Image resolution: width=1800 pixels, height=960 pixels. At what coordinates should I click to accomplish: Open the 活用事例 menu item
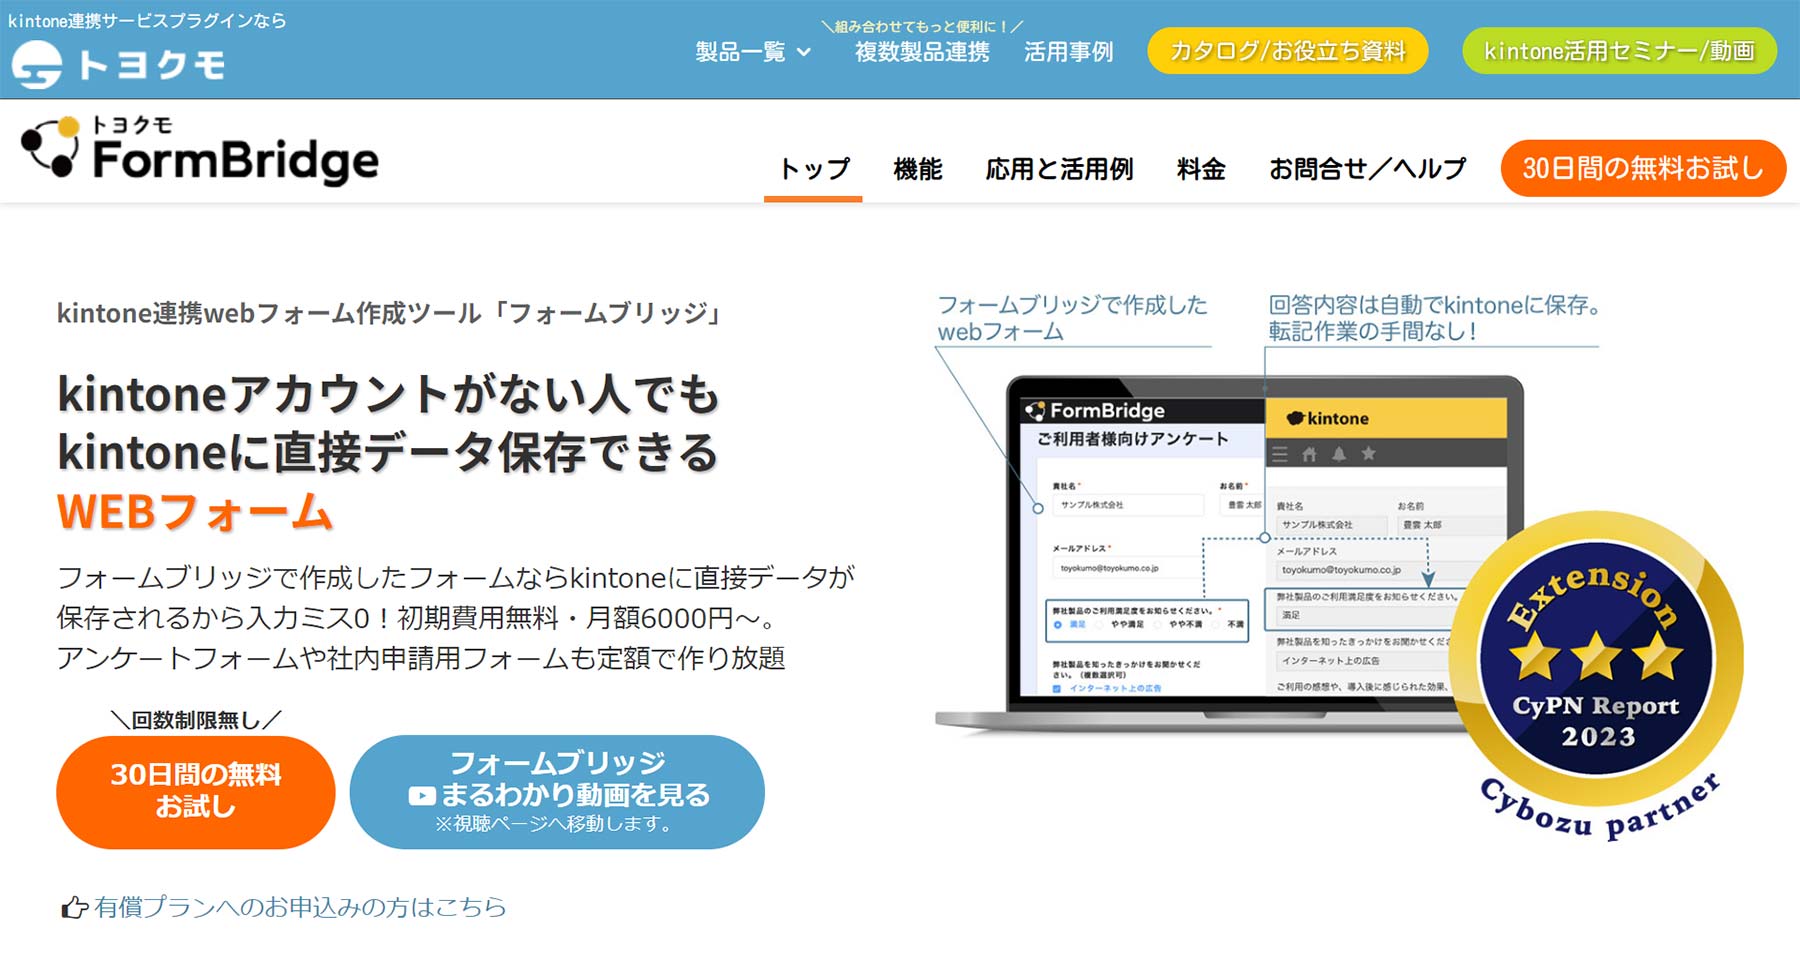point(1068,52)
